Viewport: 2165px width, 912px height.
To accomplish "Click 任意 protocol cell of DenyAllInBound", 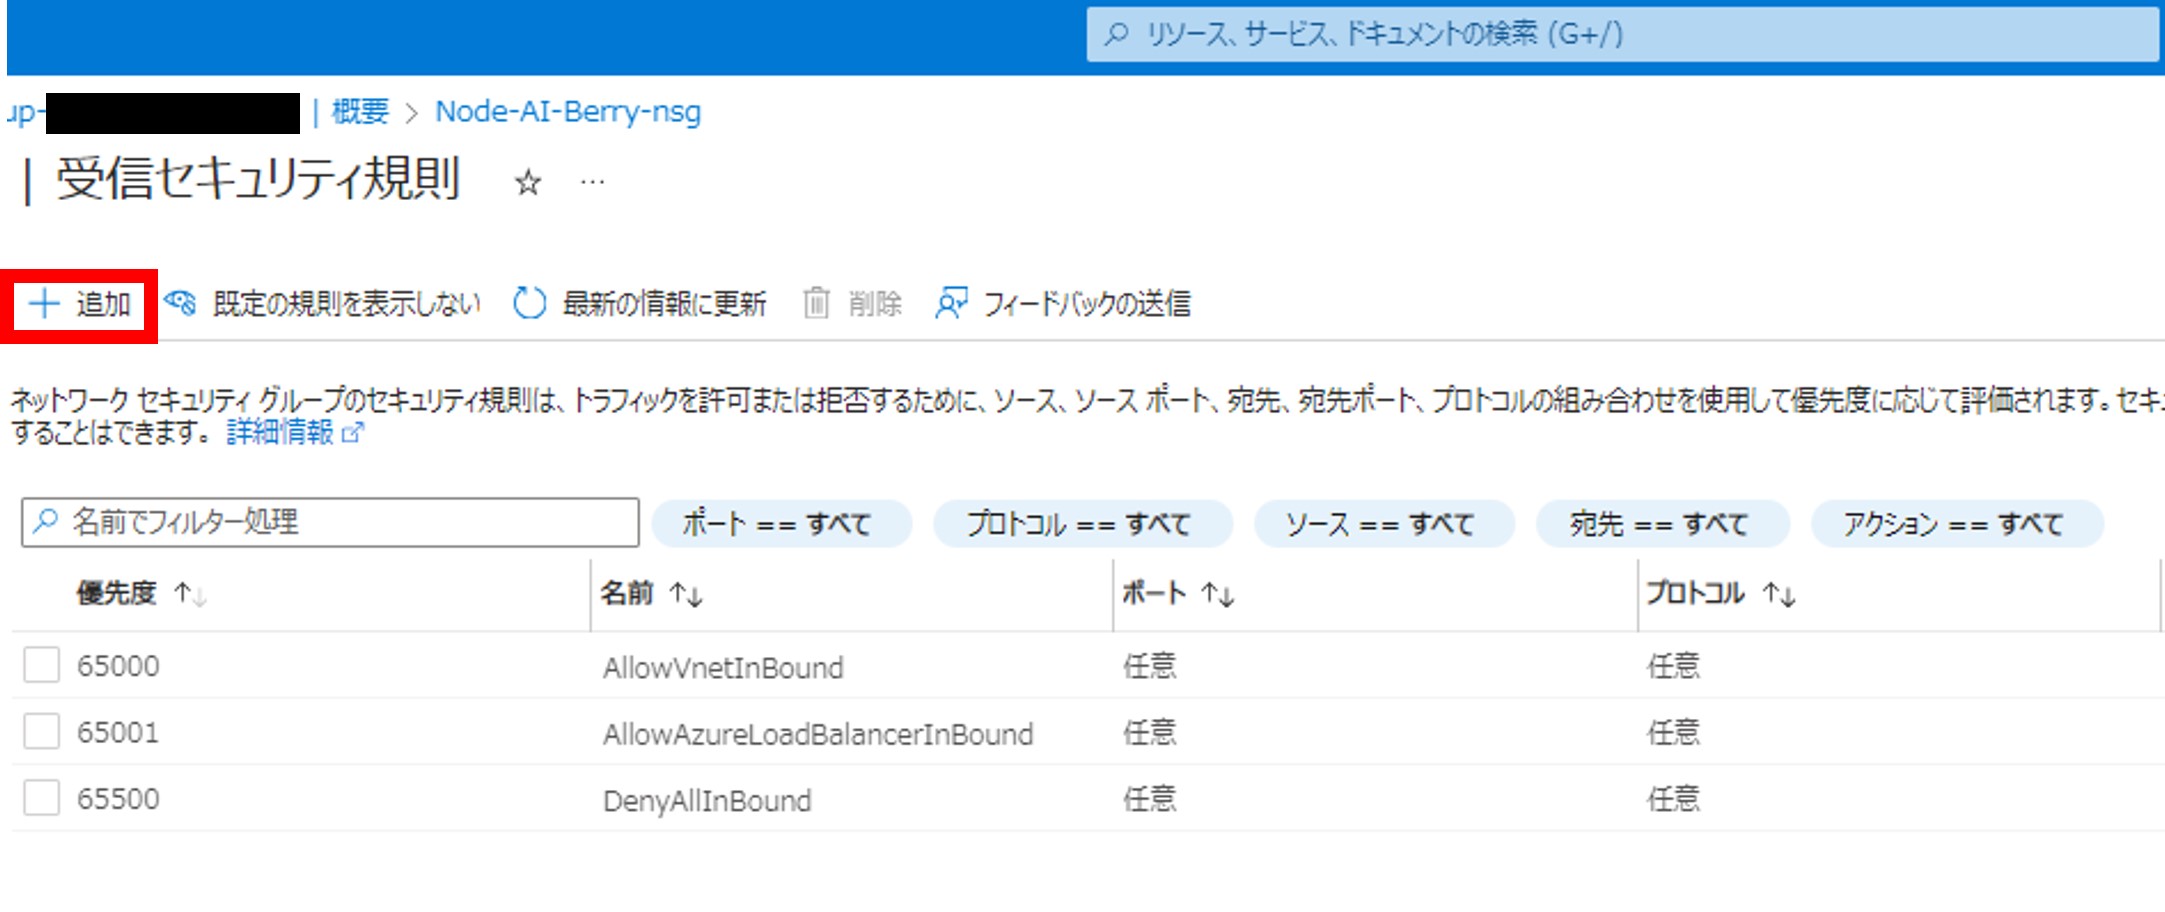I will tap(1674, 800).
